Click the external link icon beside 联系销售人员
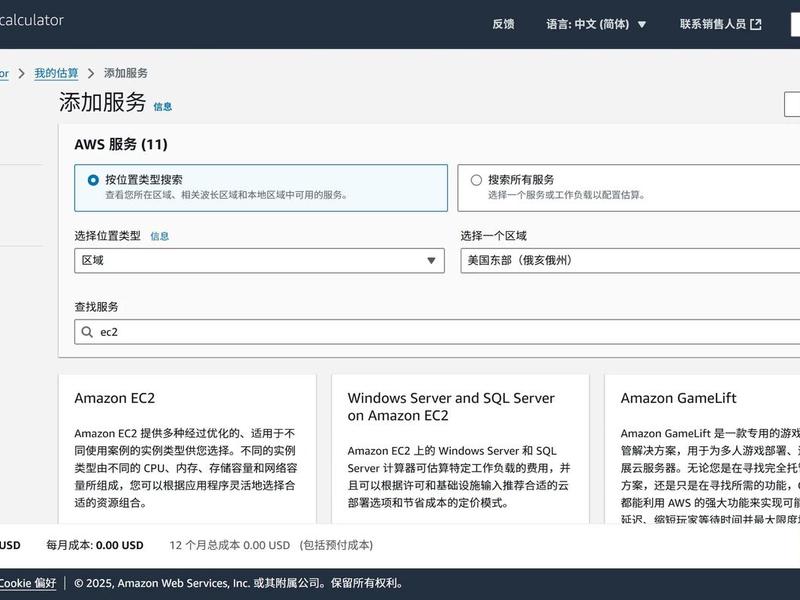The height and width of the screenshot is (600, 800). click(x=756, y=24)
